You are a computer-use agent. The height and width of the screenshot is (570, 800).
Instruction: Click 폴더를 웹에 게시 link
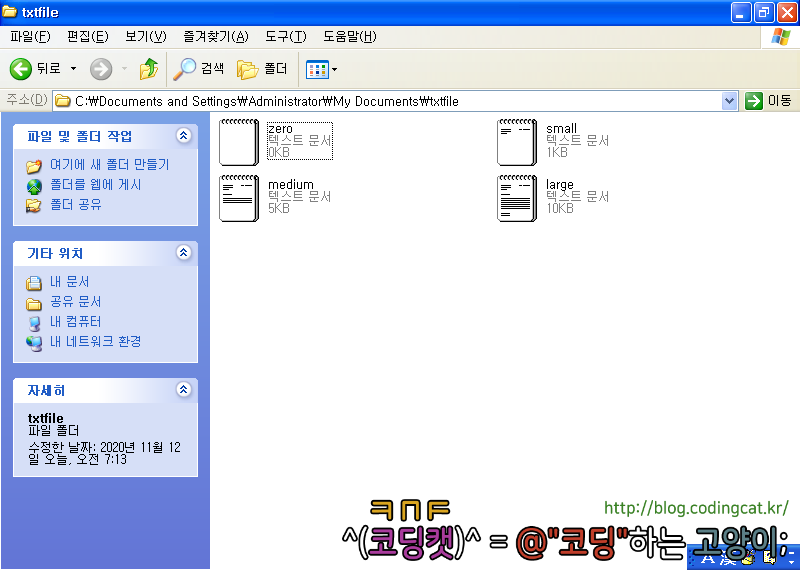click(95, 184)
